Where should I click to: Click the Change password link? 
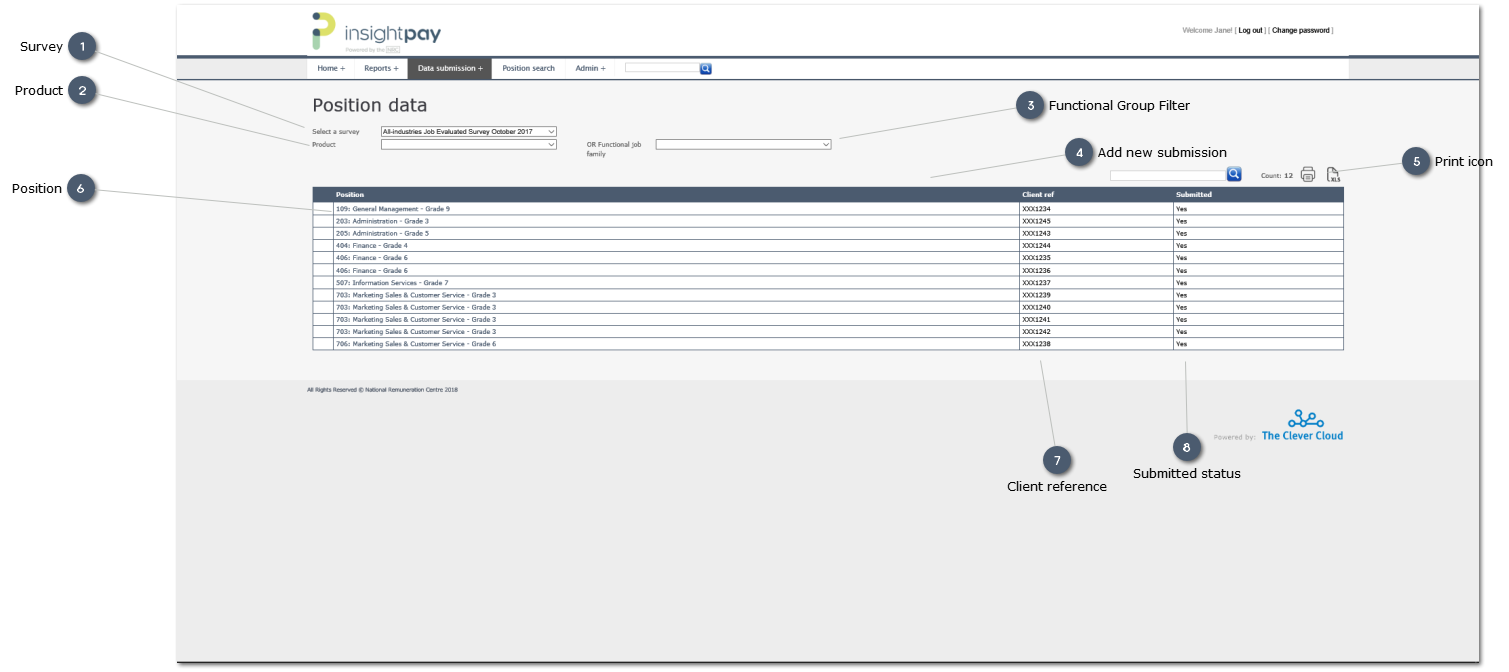1300,31
